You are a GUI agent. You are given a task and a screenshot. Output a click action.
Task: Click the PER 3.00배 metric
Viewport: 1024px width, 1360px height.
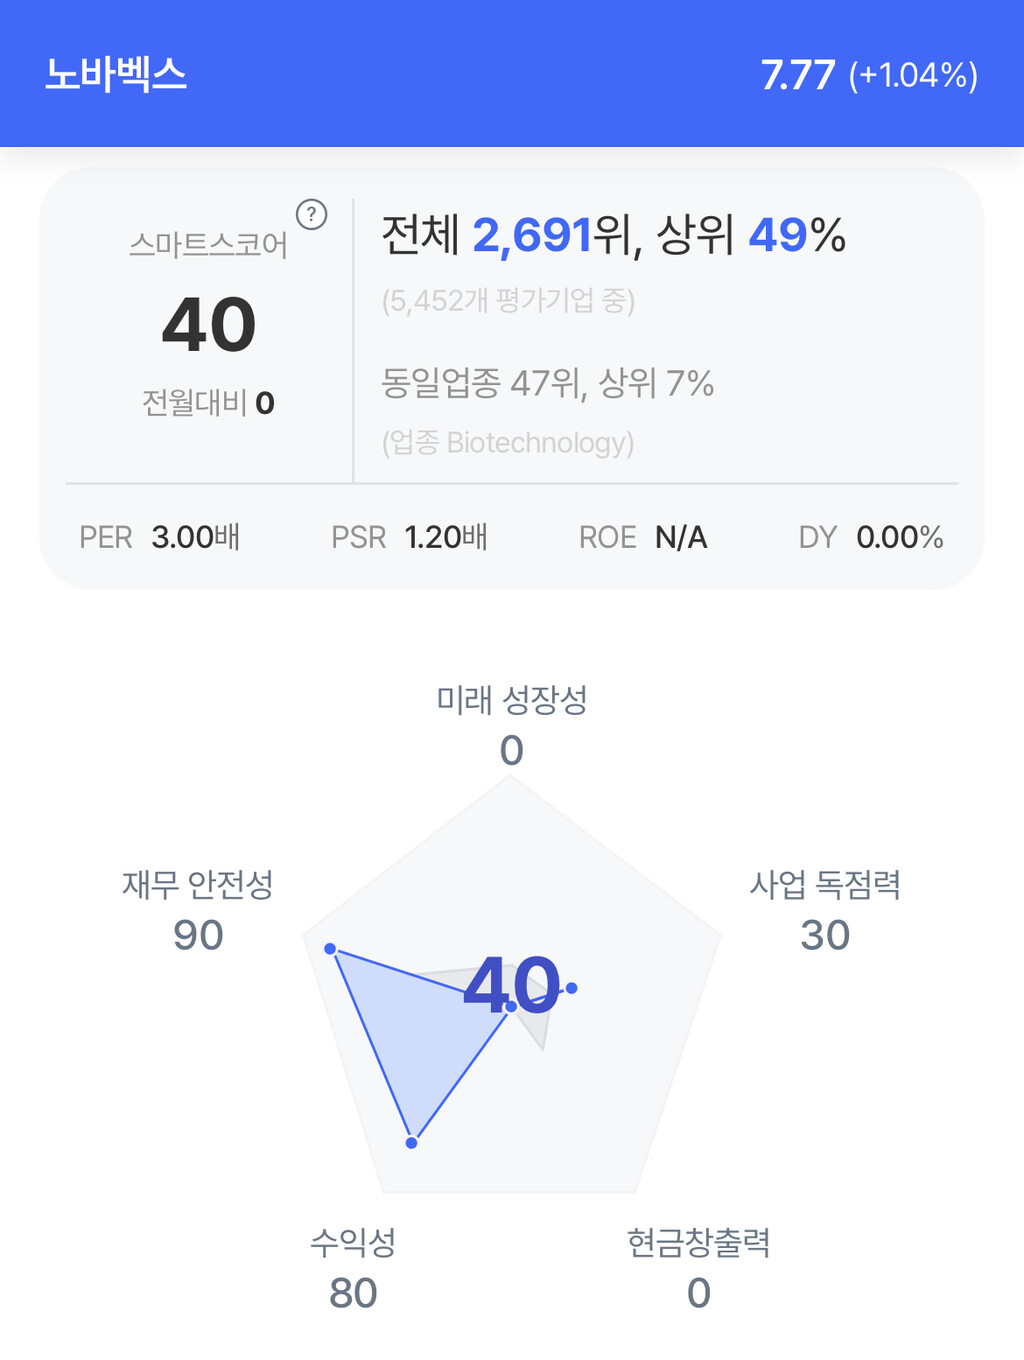(160, 537)
